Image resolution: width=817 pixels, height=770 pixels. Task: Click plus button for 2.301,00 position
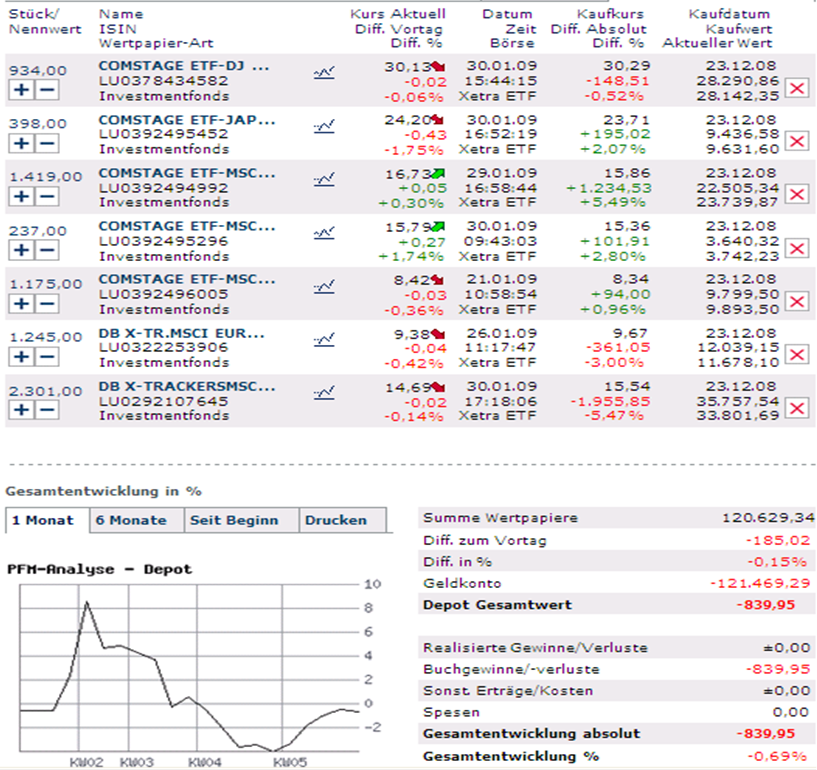[x=21, y=410]
